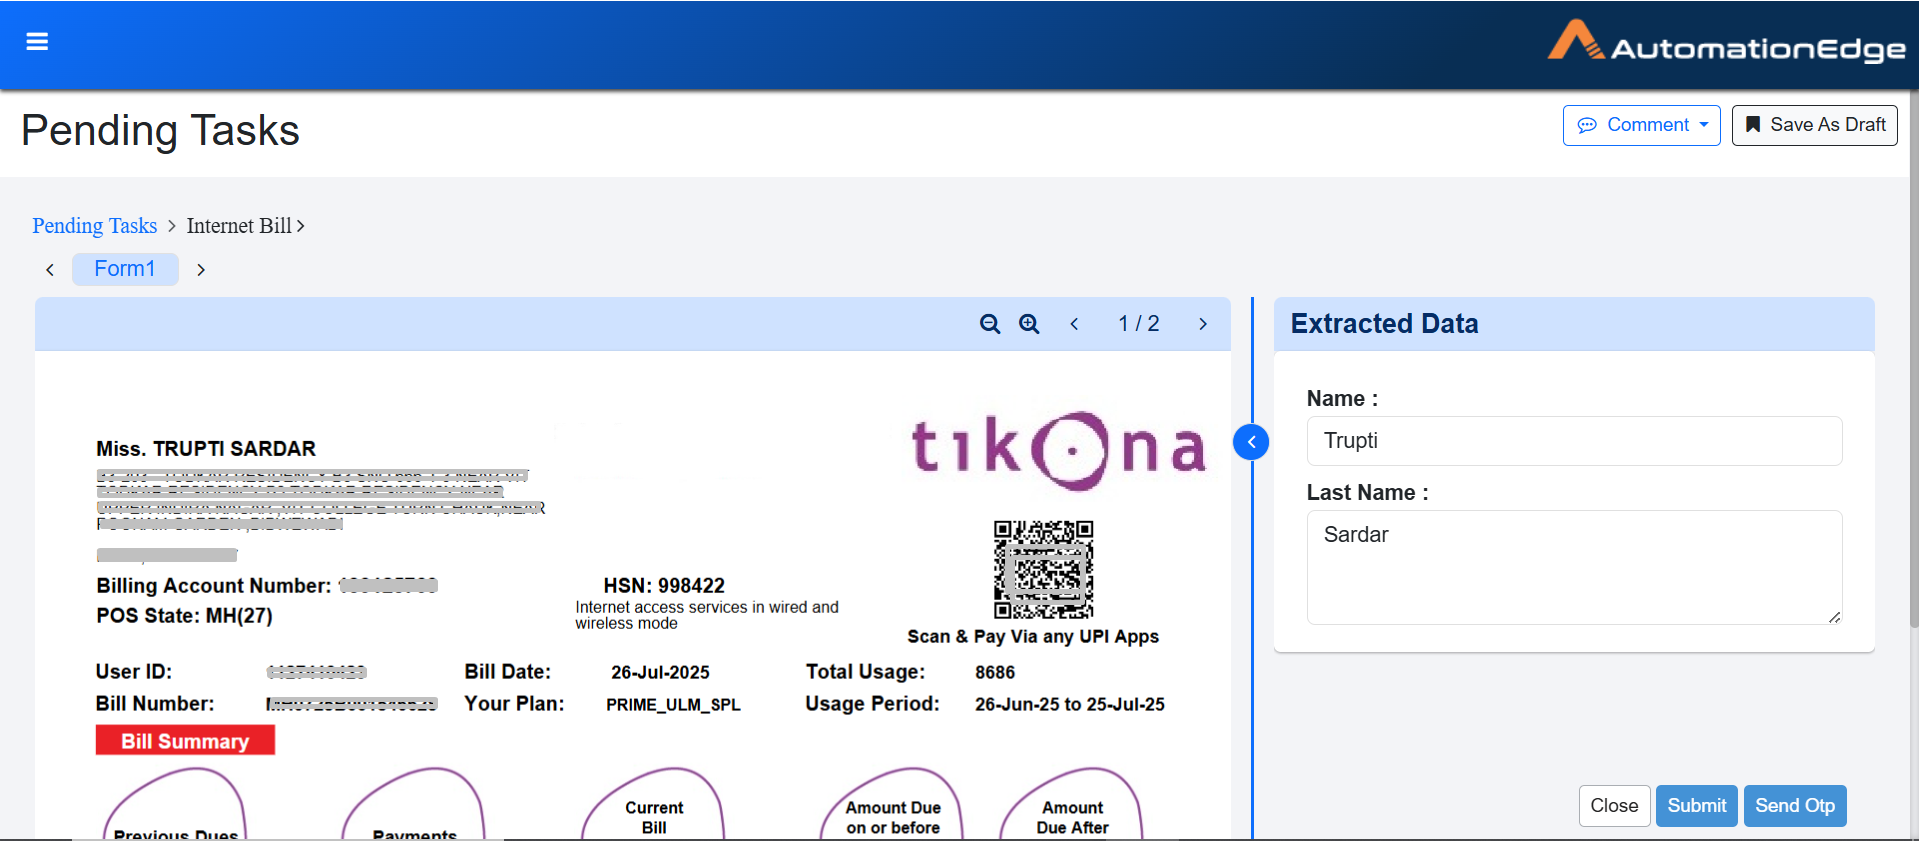Click bookmark icon in Save As Draft
Viewport: 1919px width, 841px height.
pyautogui.click(x=1753, y=125)
